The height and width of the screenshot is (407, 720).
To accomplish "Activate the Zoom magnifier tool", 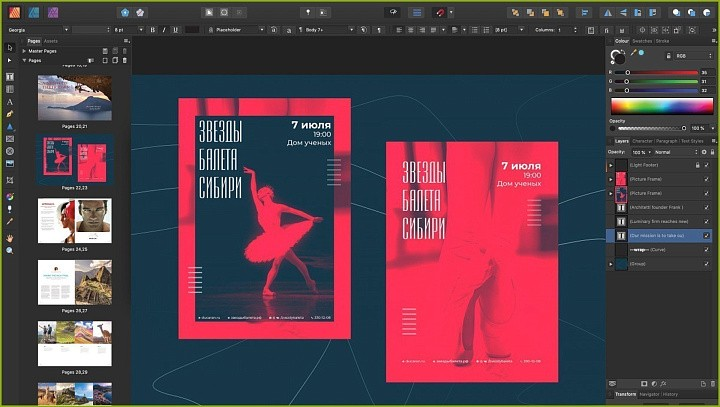I will click(10, 250).
